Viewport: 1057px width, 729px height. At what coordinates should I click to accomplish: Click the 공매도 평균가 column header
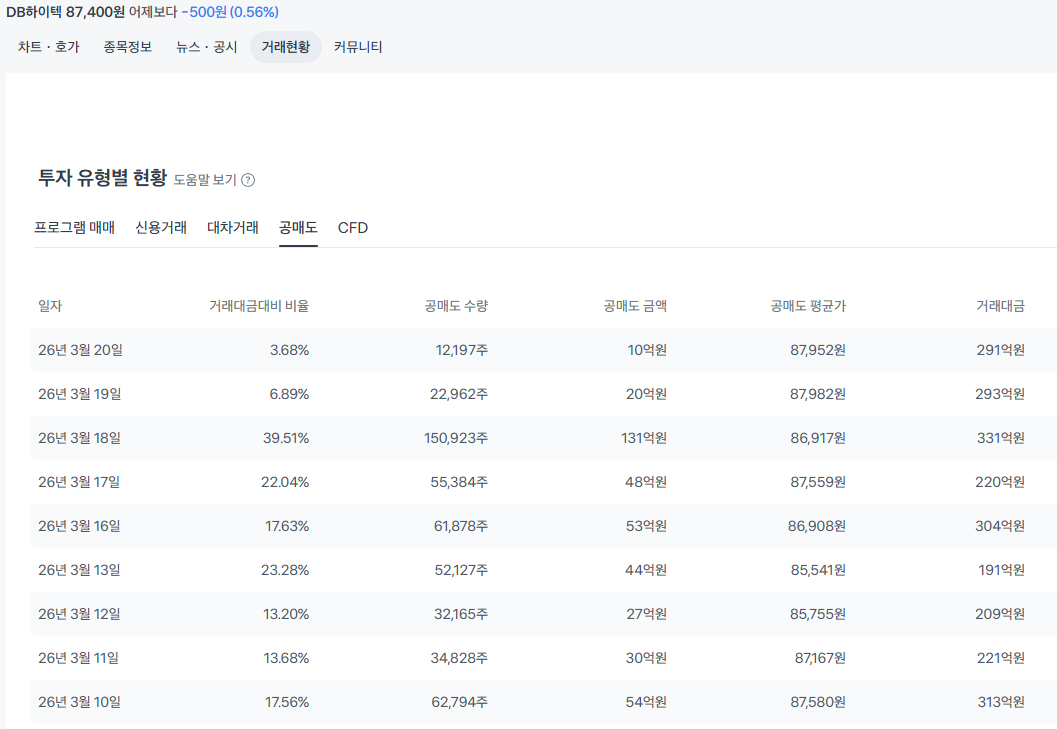(808, 306)
